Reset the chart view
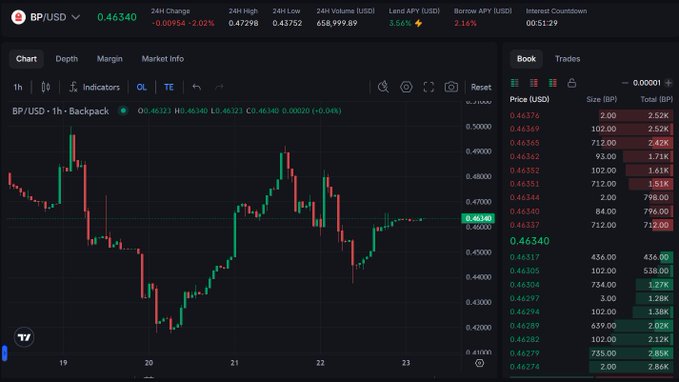679x382 pixels. [481, 87]
